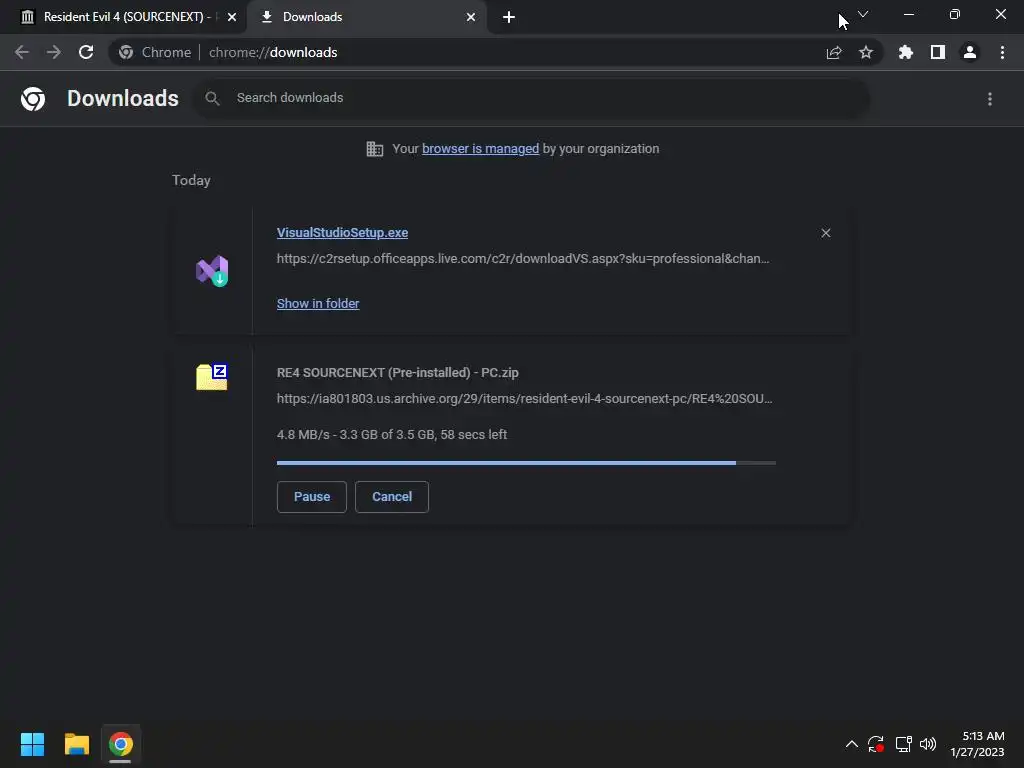Click the managed organization building icon
This screenshot has height=768, width=1024.
click(375, 149)
